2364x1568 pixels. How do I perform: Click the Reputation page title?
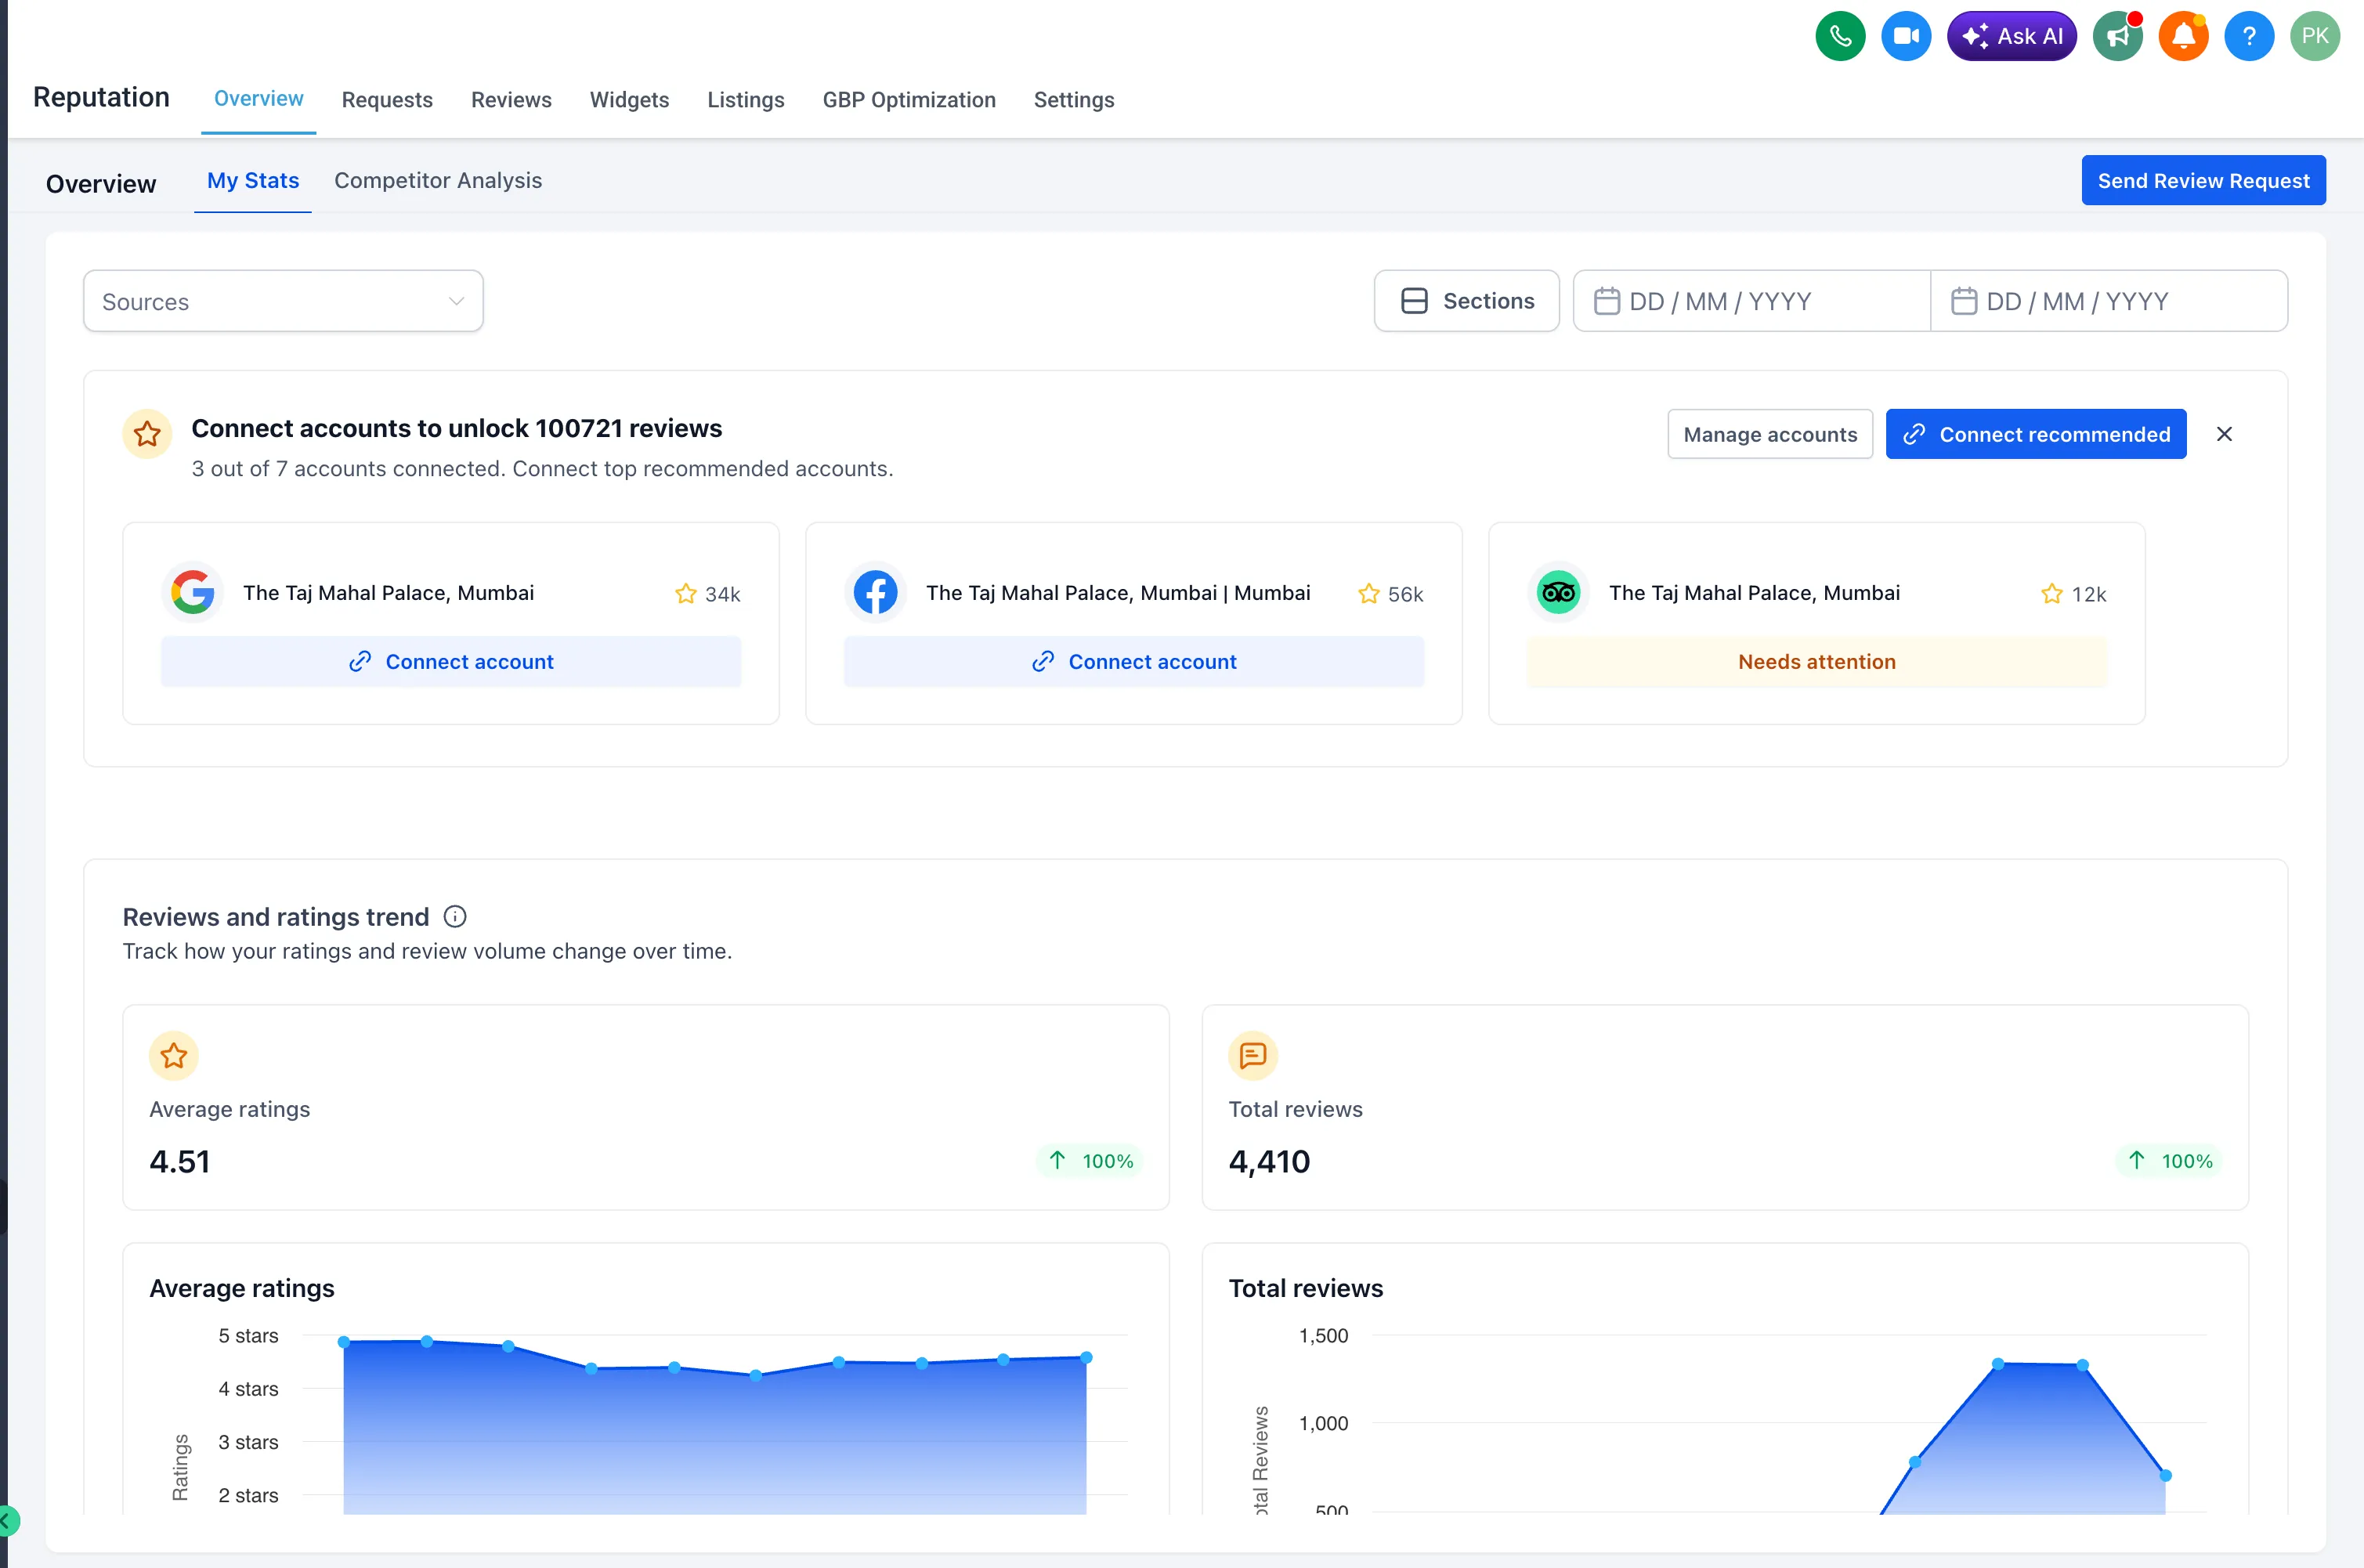[101, 97]
